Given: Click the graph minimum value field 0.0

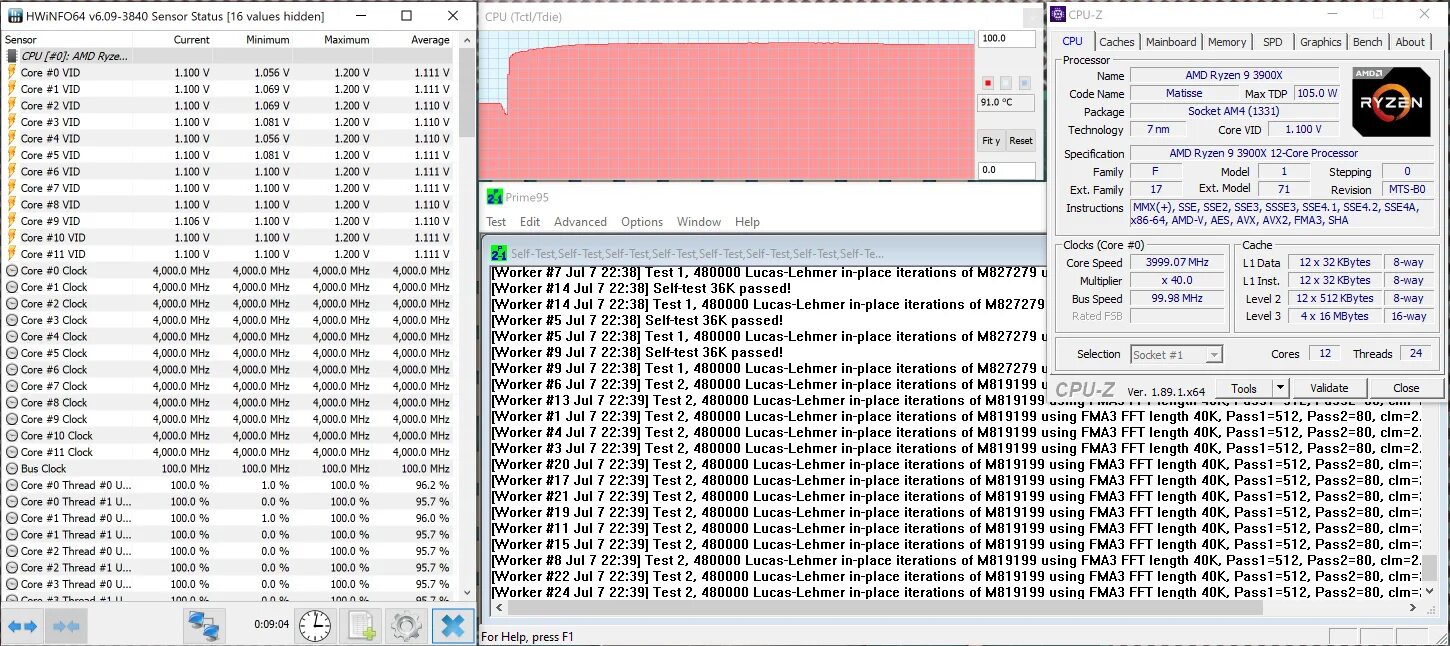Looking at the screenshot, I should pyautogui.click(x=1007, y=170).
